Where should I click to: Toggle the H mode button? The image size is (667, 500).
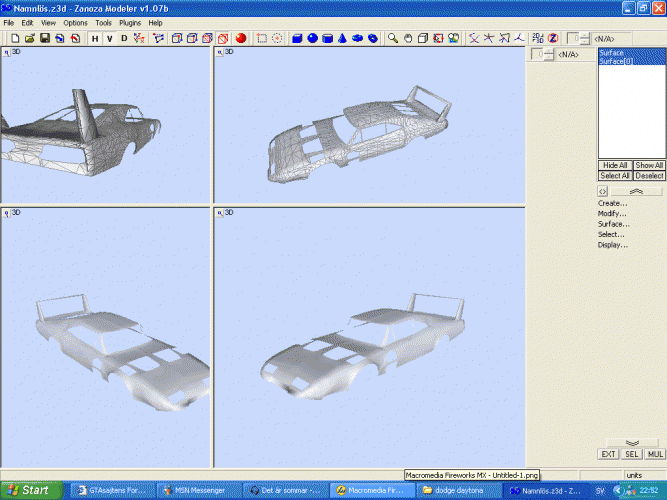tap(95, 38)
